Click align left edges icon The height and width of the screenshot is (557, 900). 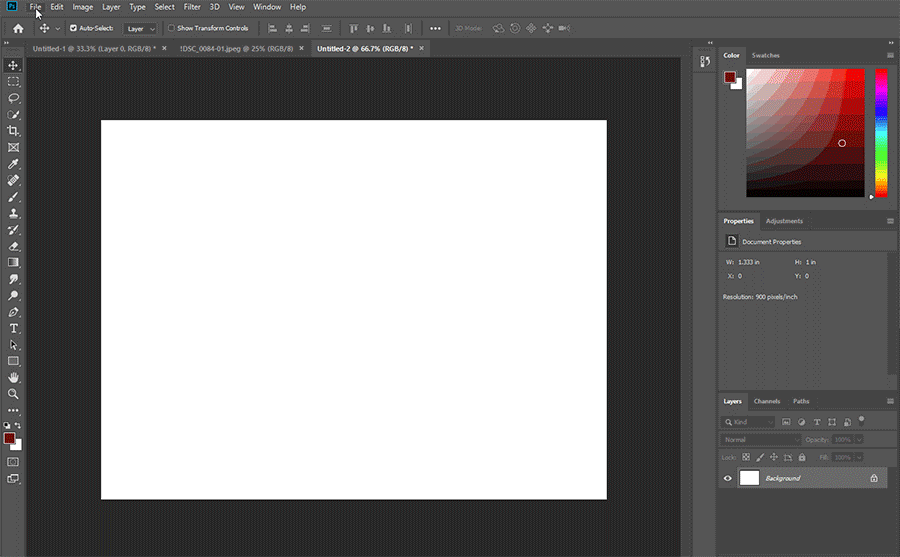click(x=273, y=28)
